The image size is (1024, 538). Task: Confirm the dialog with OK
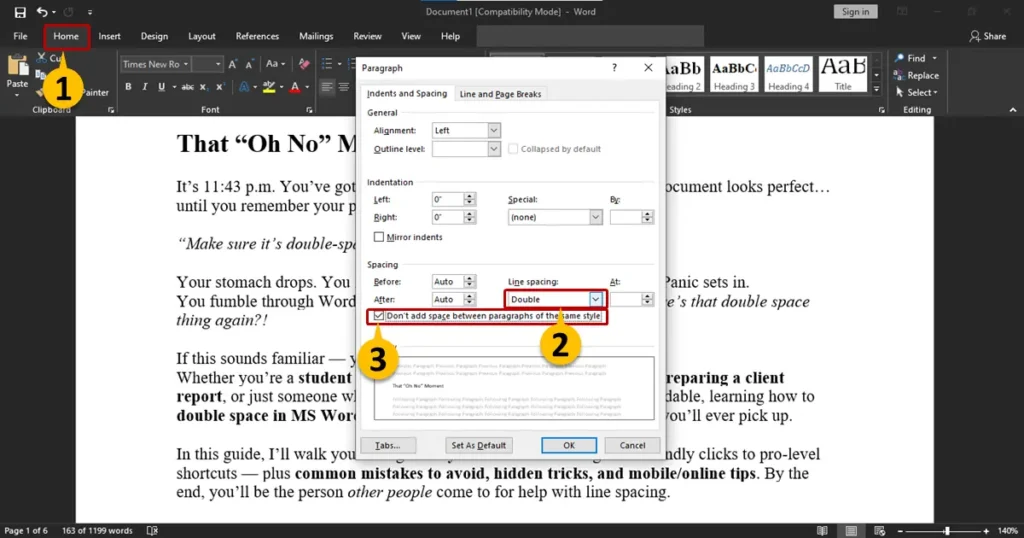(x=569, y=445)
